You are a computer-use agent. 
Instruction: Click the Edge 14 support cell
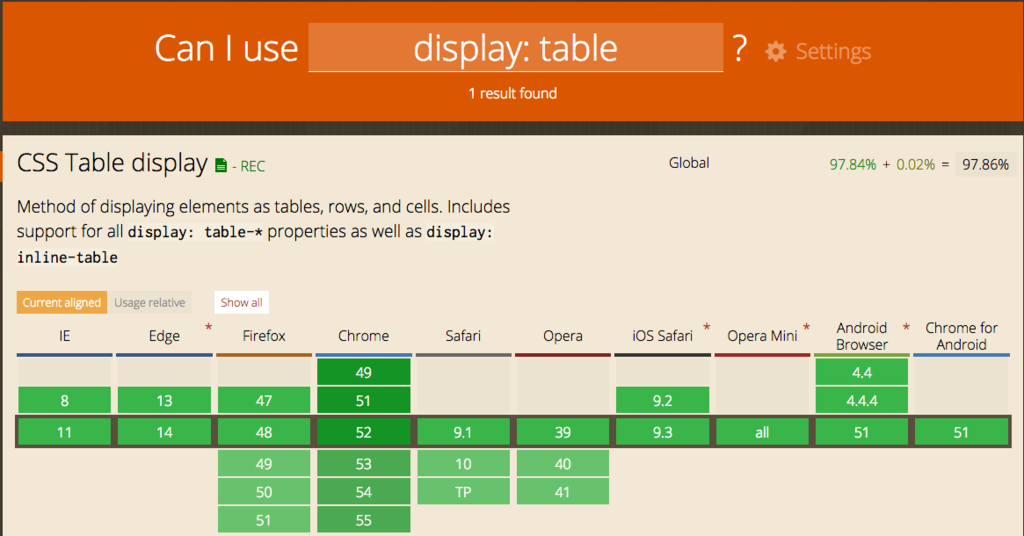click(164, 432)
